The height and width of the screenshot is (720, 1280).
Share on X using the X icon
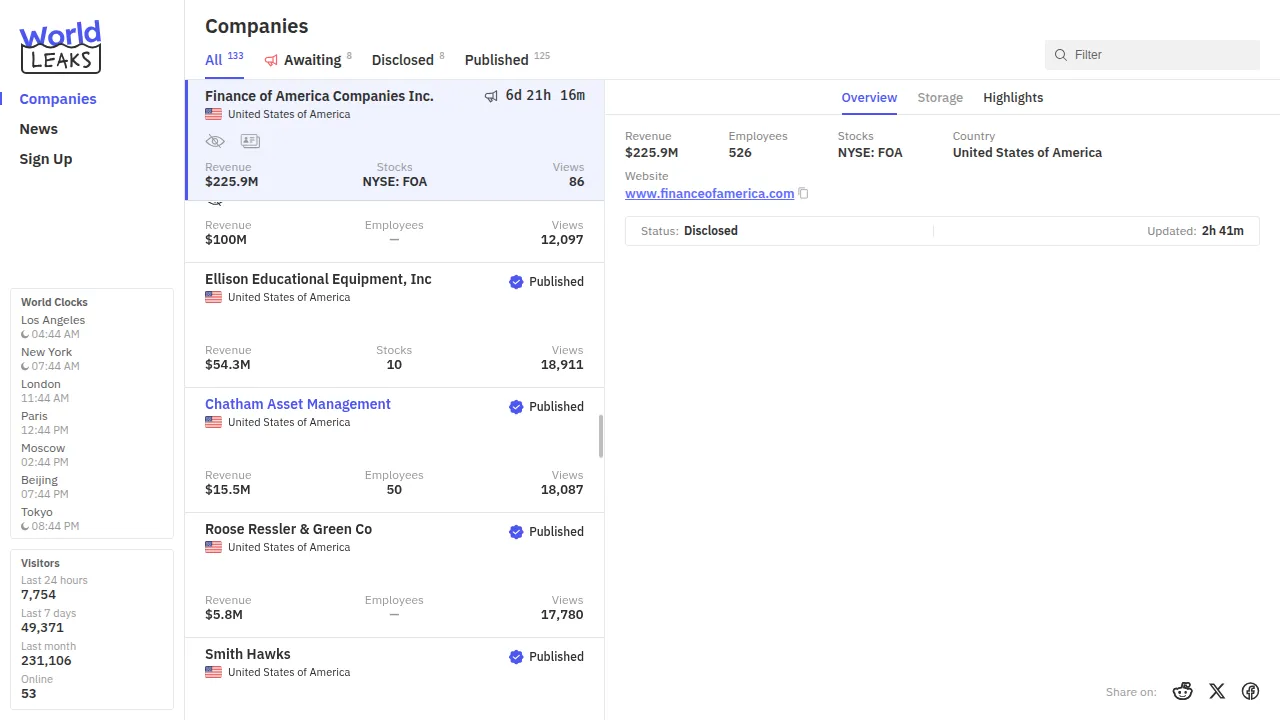click(x=1217, y=691)
